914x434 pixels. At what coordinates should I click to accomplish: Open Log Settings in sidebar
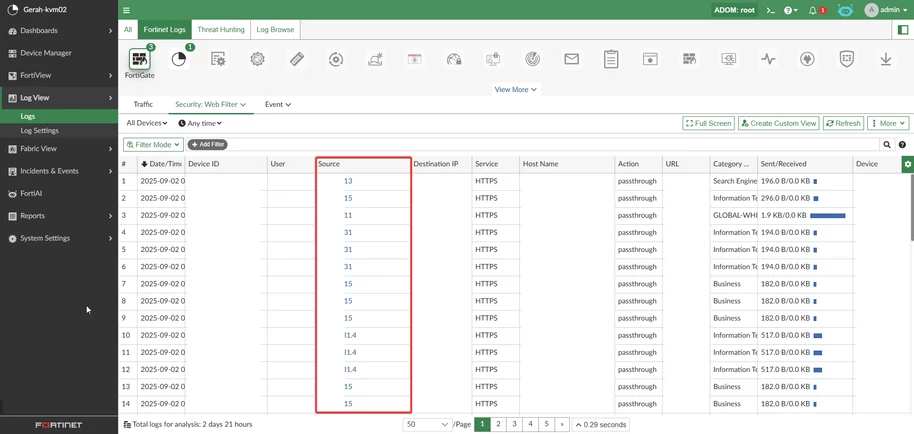click(59, 130)
